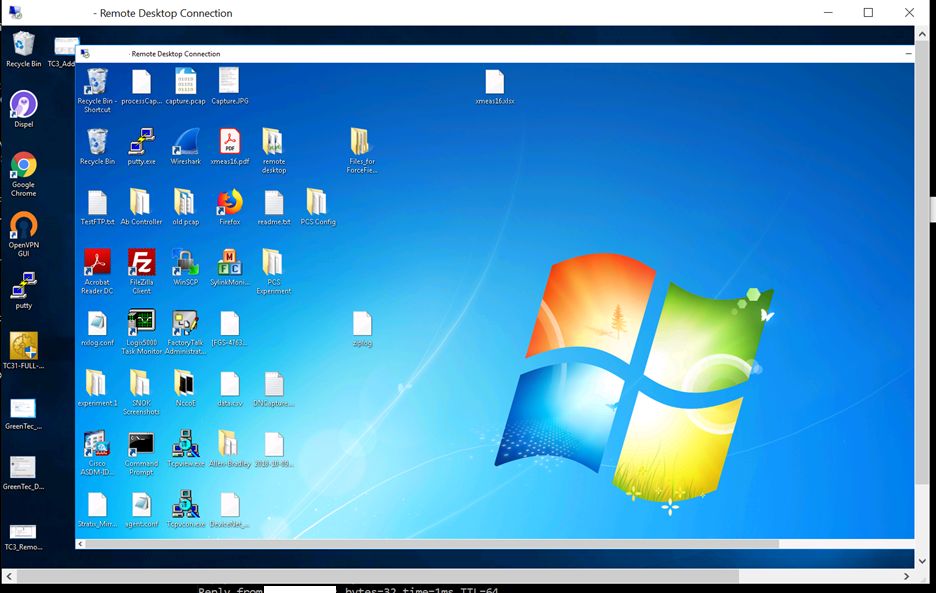Launch FileZilla Client
This screenshot has width=936, height=593.
coord(141,271)
